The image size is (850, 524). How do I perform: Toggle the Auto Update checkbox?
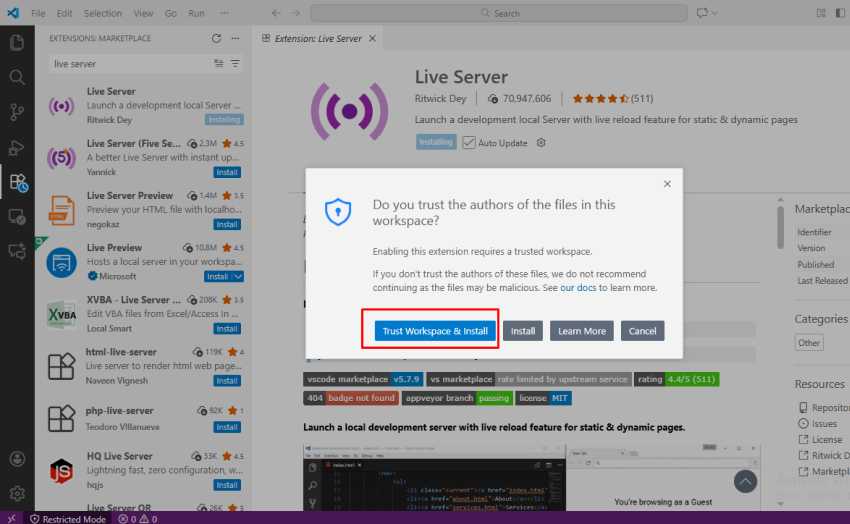(469, 143)
